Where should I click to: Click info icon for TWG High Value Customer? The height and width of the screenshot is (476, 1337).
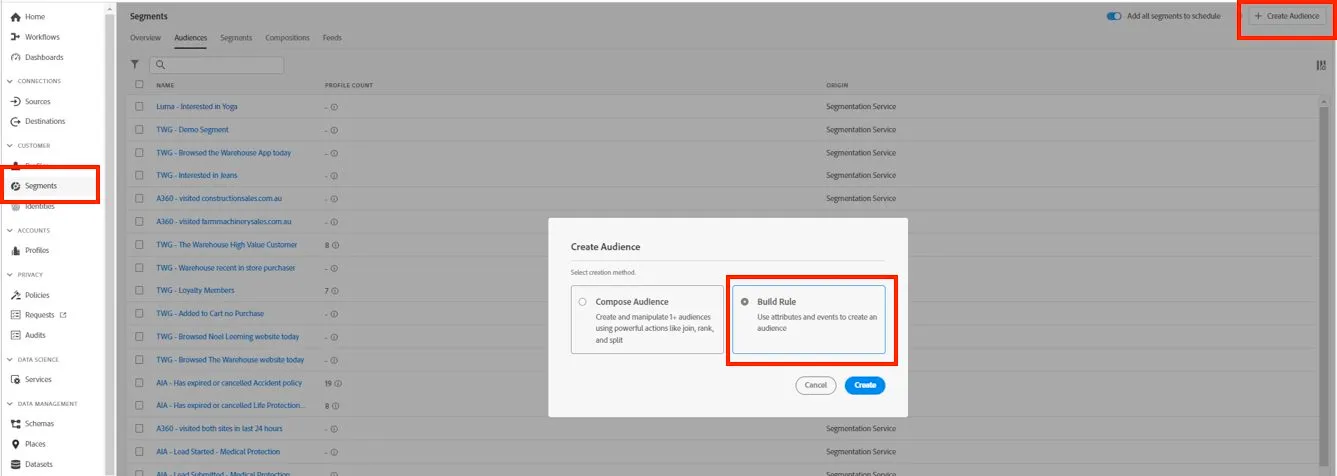tap(336, 245)
